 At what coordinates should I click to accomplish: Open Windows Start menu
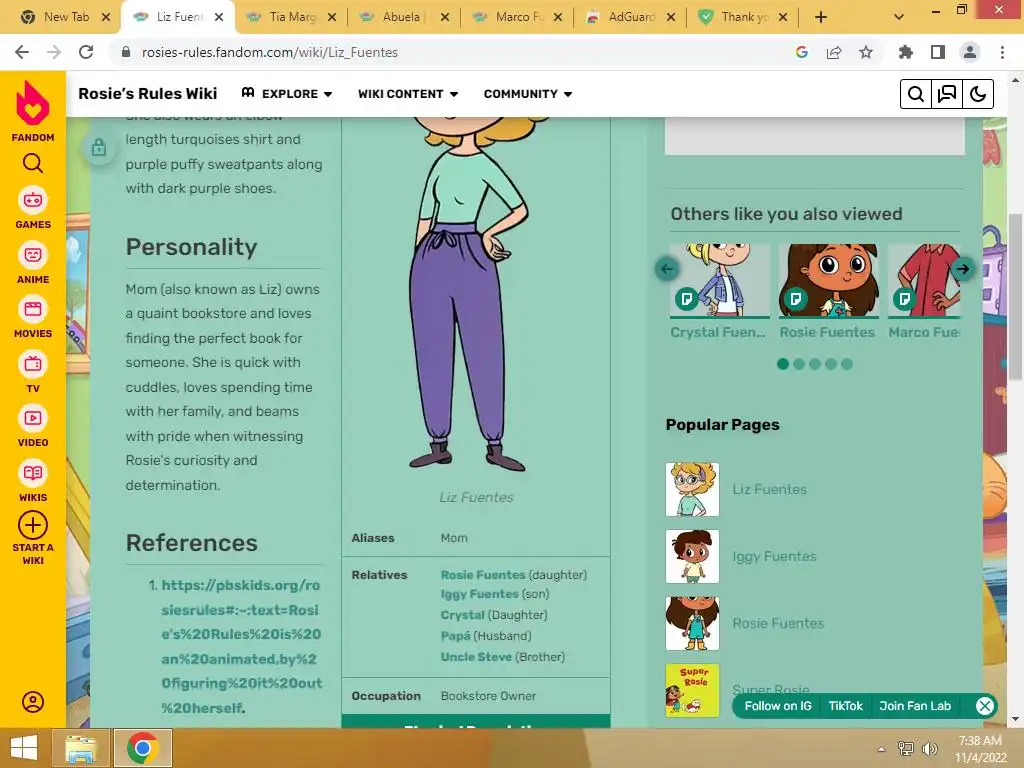pyautogui.click(x=24, y=748)
